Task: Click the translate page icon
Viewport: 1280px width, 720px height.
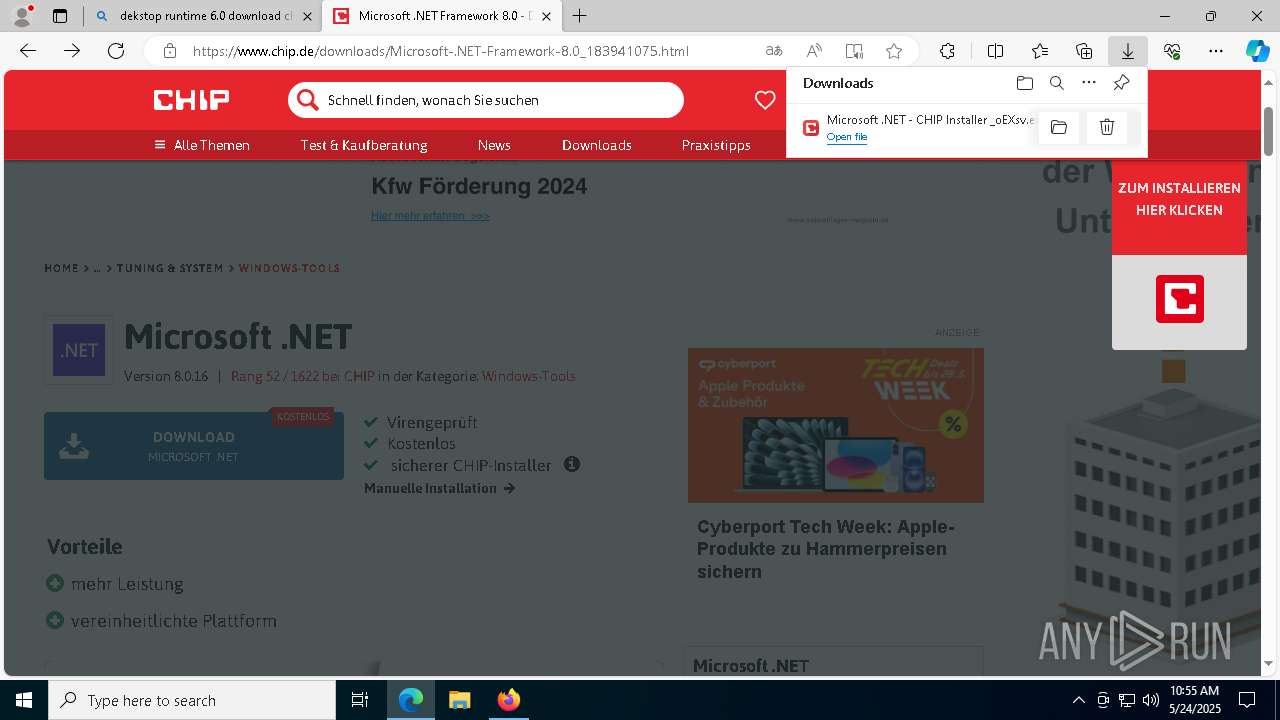Action: (773, 51)
